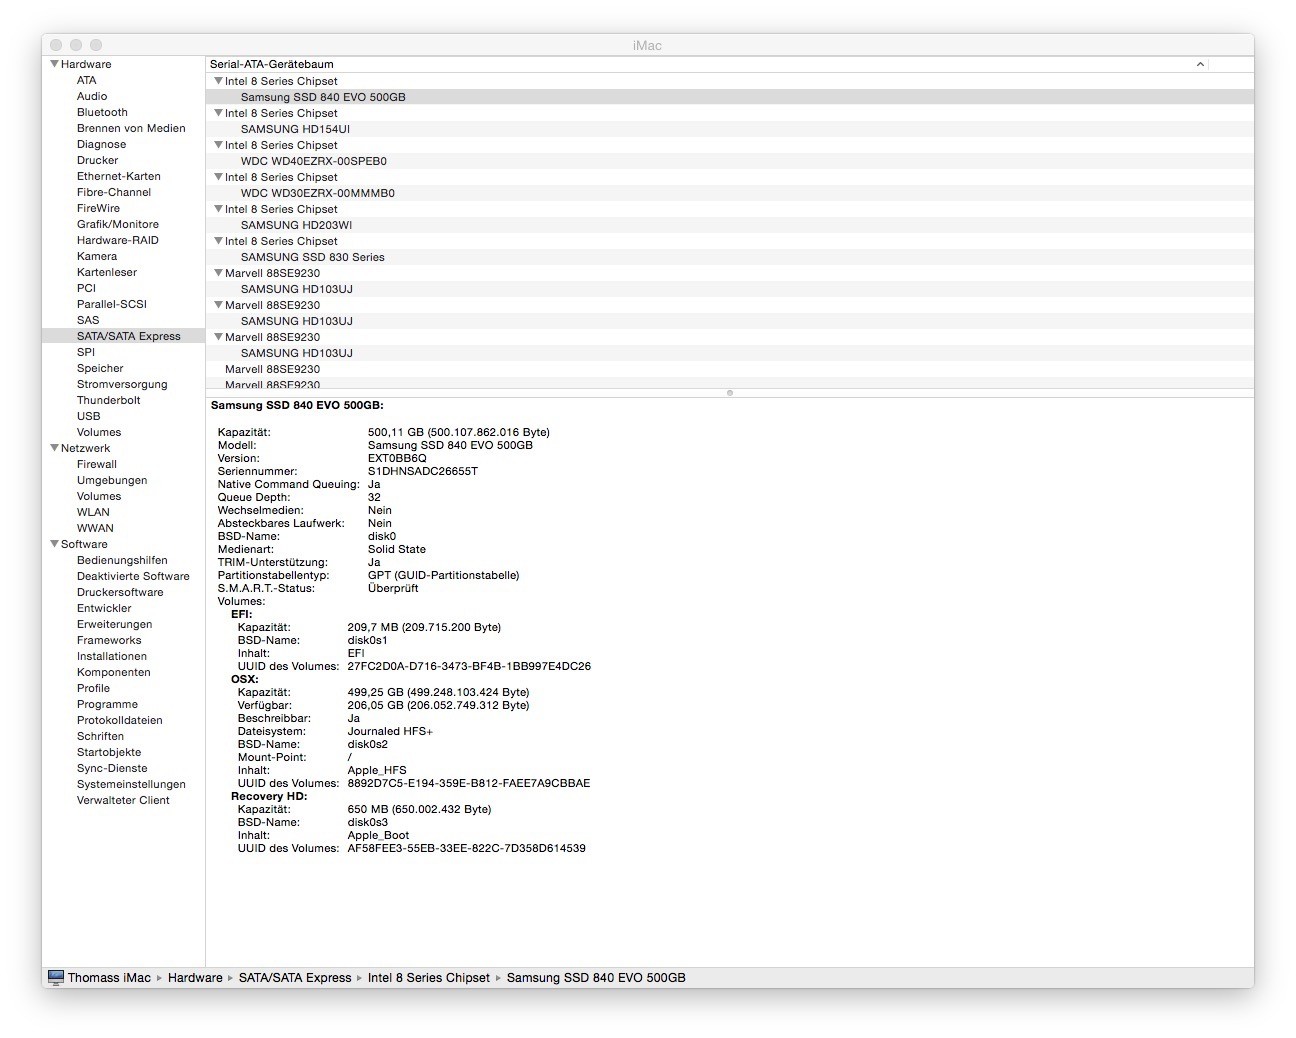Select ATA in the Hardware list
Viewport: 1296px width, 1038px height.
coord(87,80)
